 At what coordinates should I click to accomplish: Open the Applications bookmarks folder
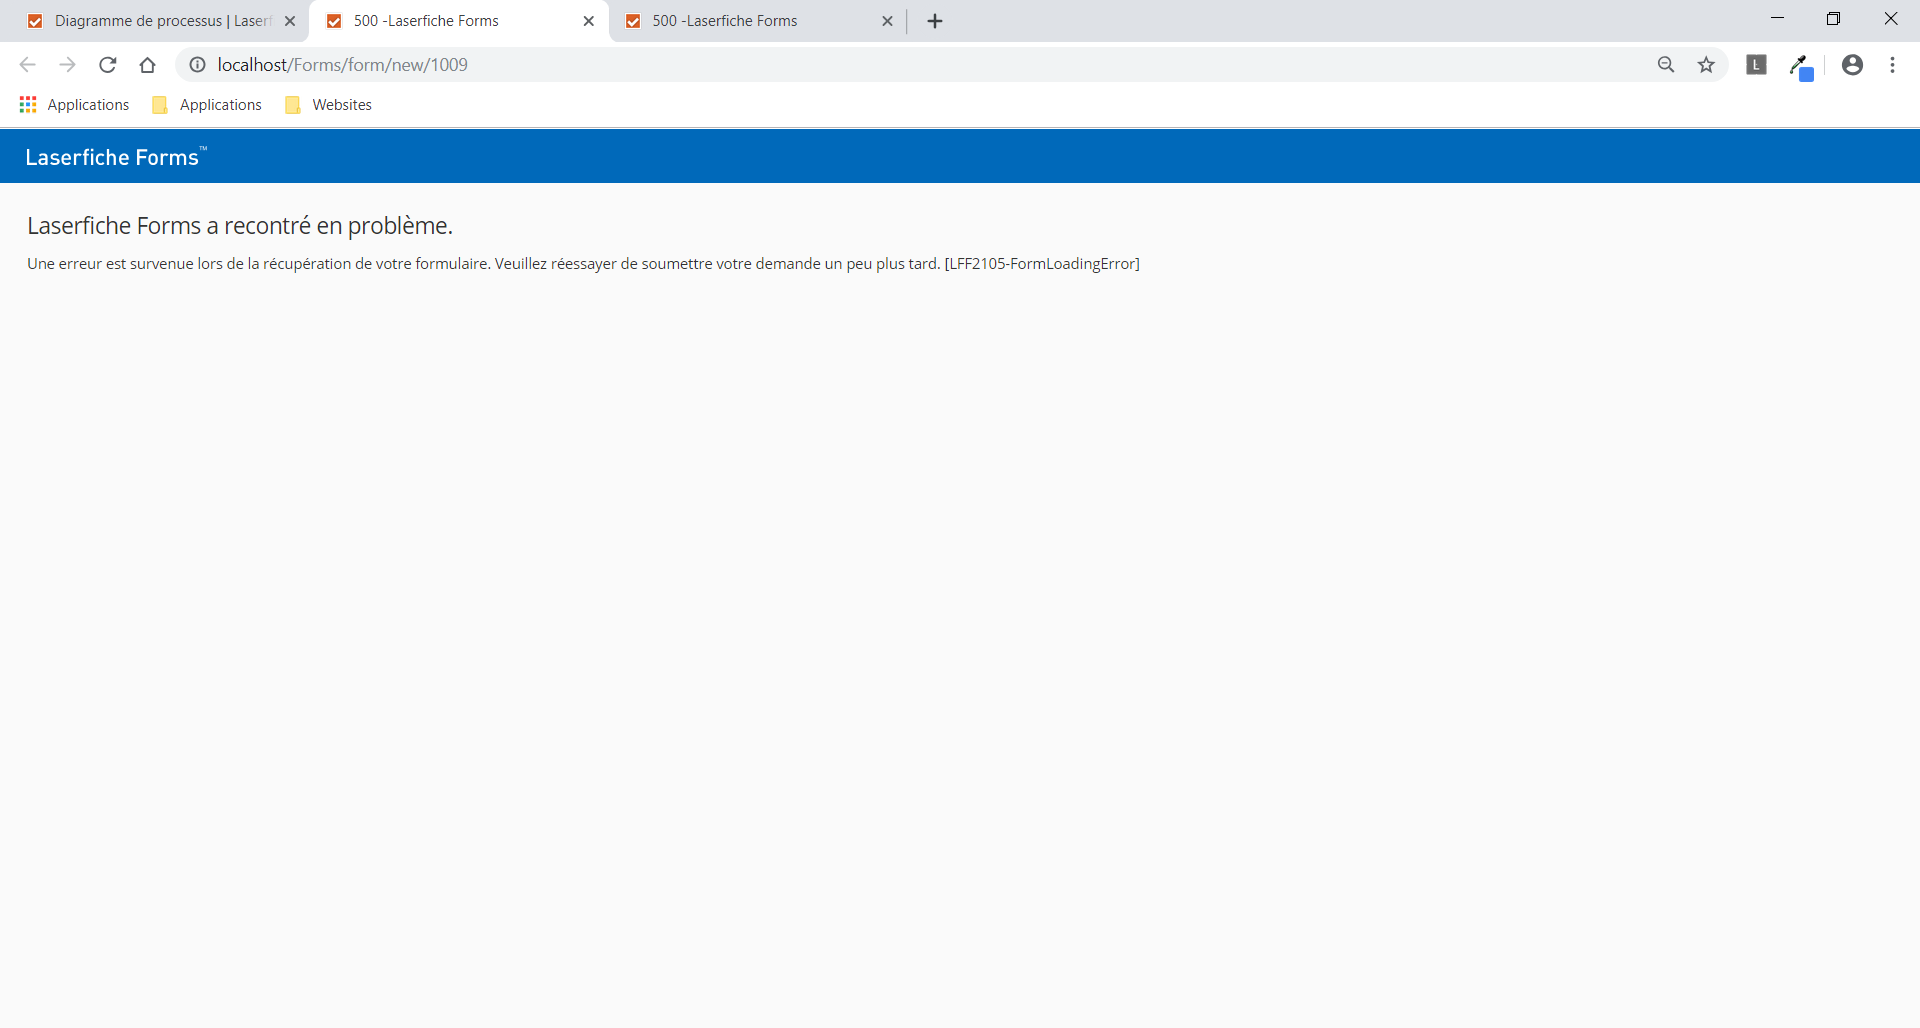207,105
